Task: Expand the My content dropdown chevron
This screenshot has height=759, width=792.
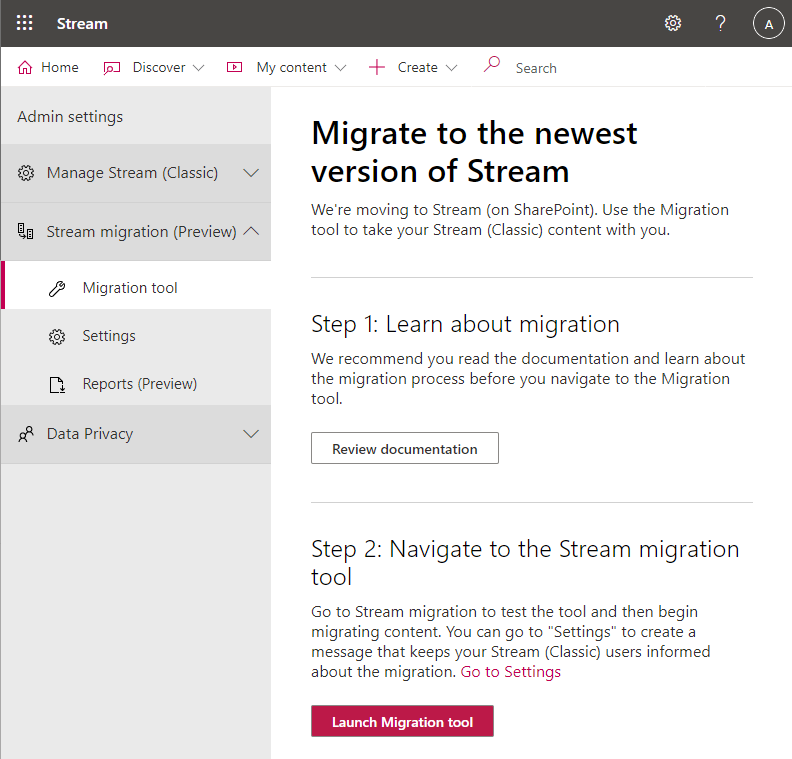Action: pos(340,68)
